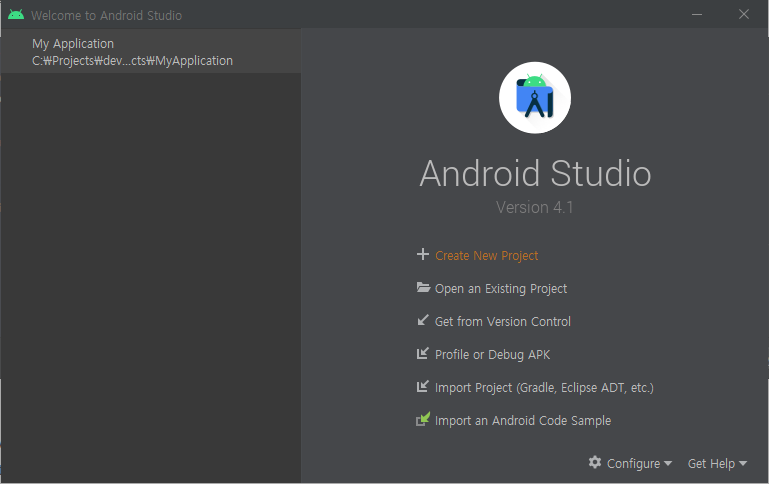Click the Android Studio logo image
This screenshot has height=484, width=769.
[x=535, y=98]
